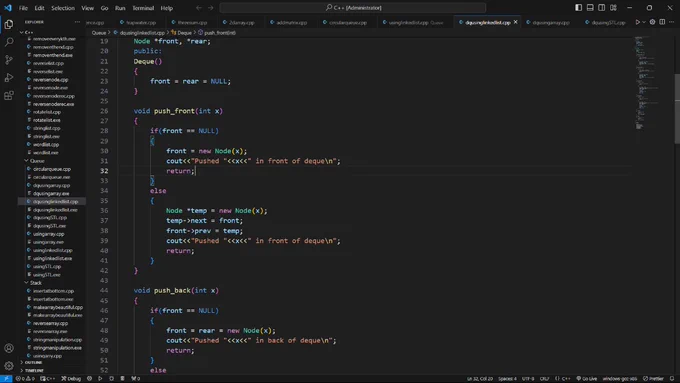Open the Deque breadcrumb dropdown
This screenshot has height=383, width=680.
182,33
